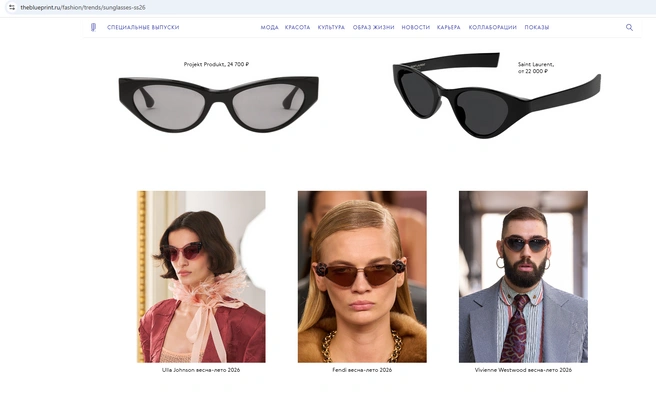Click the Blueprint logo icon
The image size is (656, 407).
click(x=93, y=27)
